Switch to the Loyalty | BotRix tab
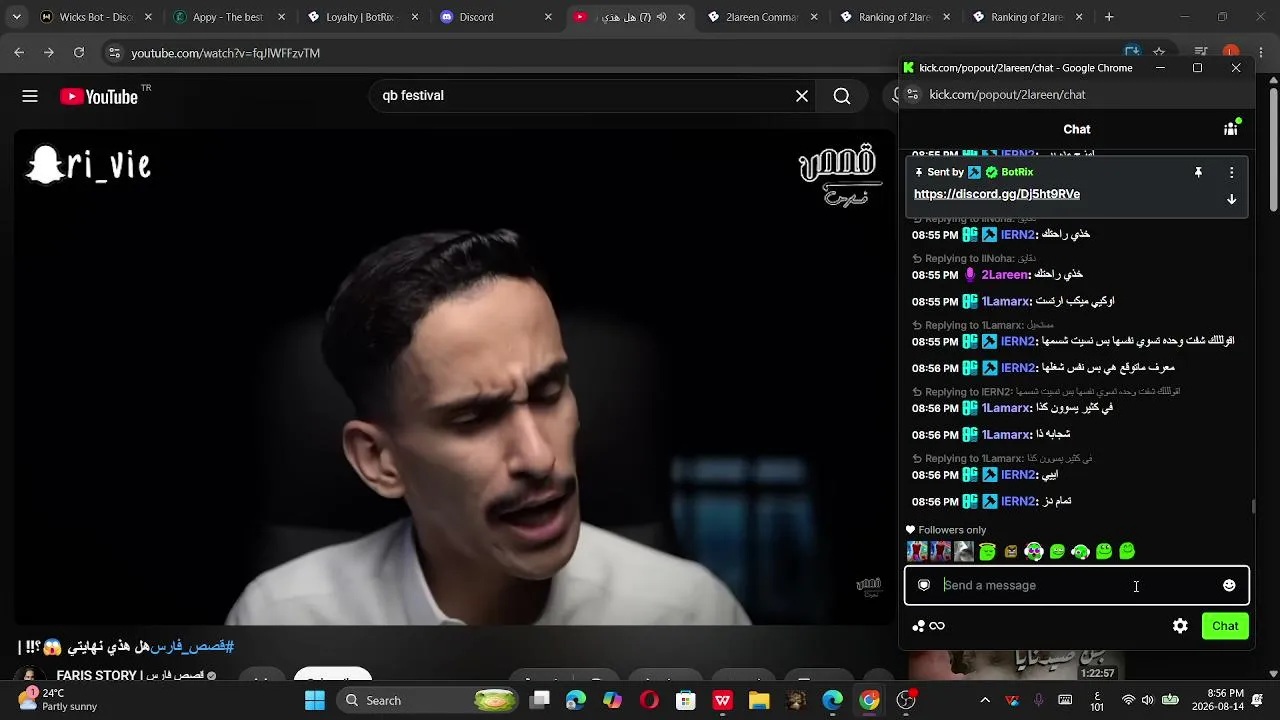This screenshot has height=720, width=1280. (x=362, y=17)
